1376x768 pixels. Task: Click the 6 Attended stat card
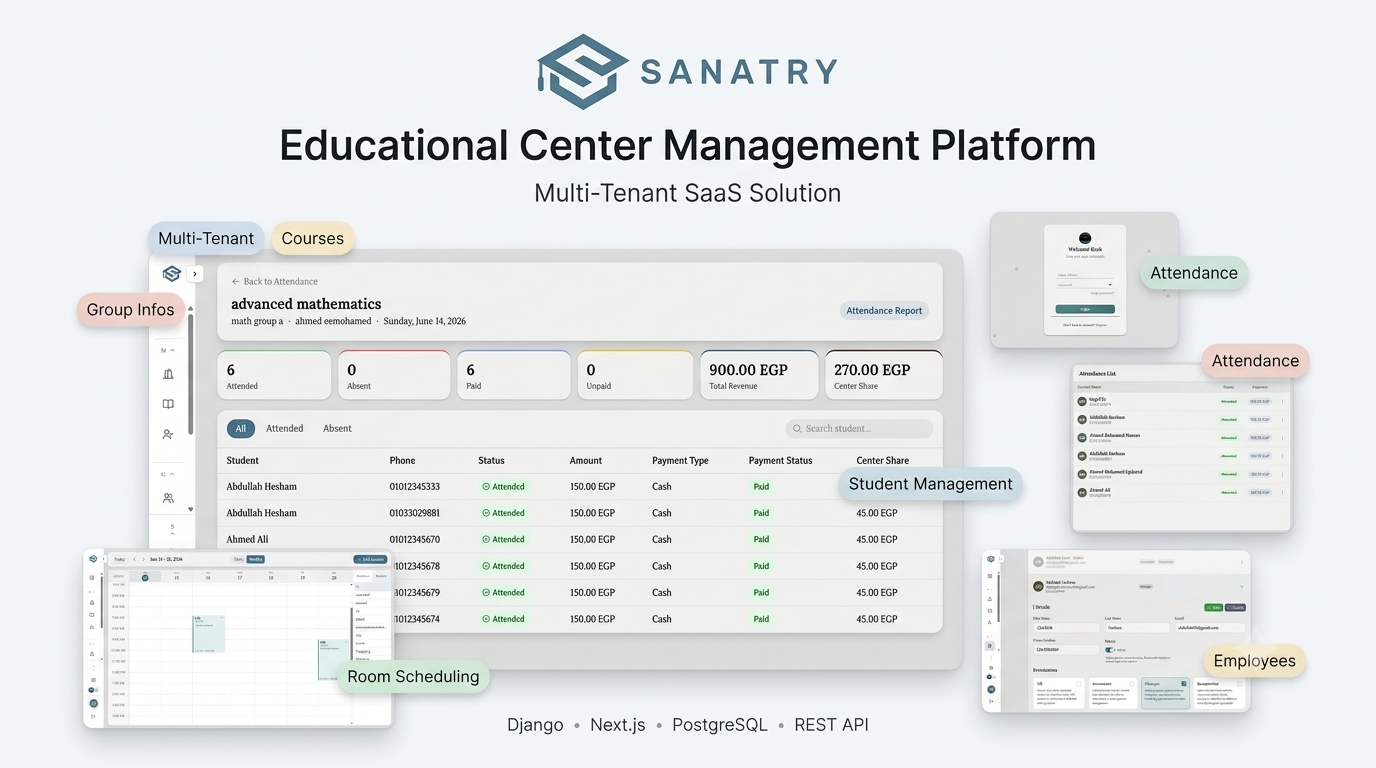(274, 375)
